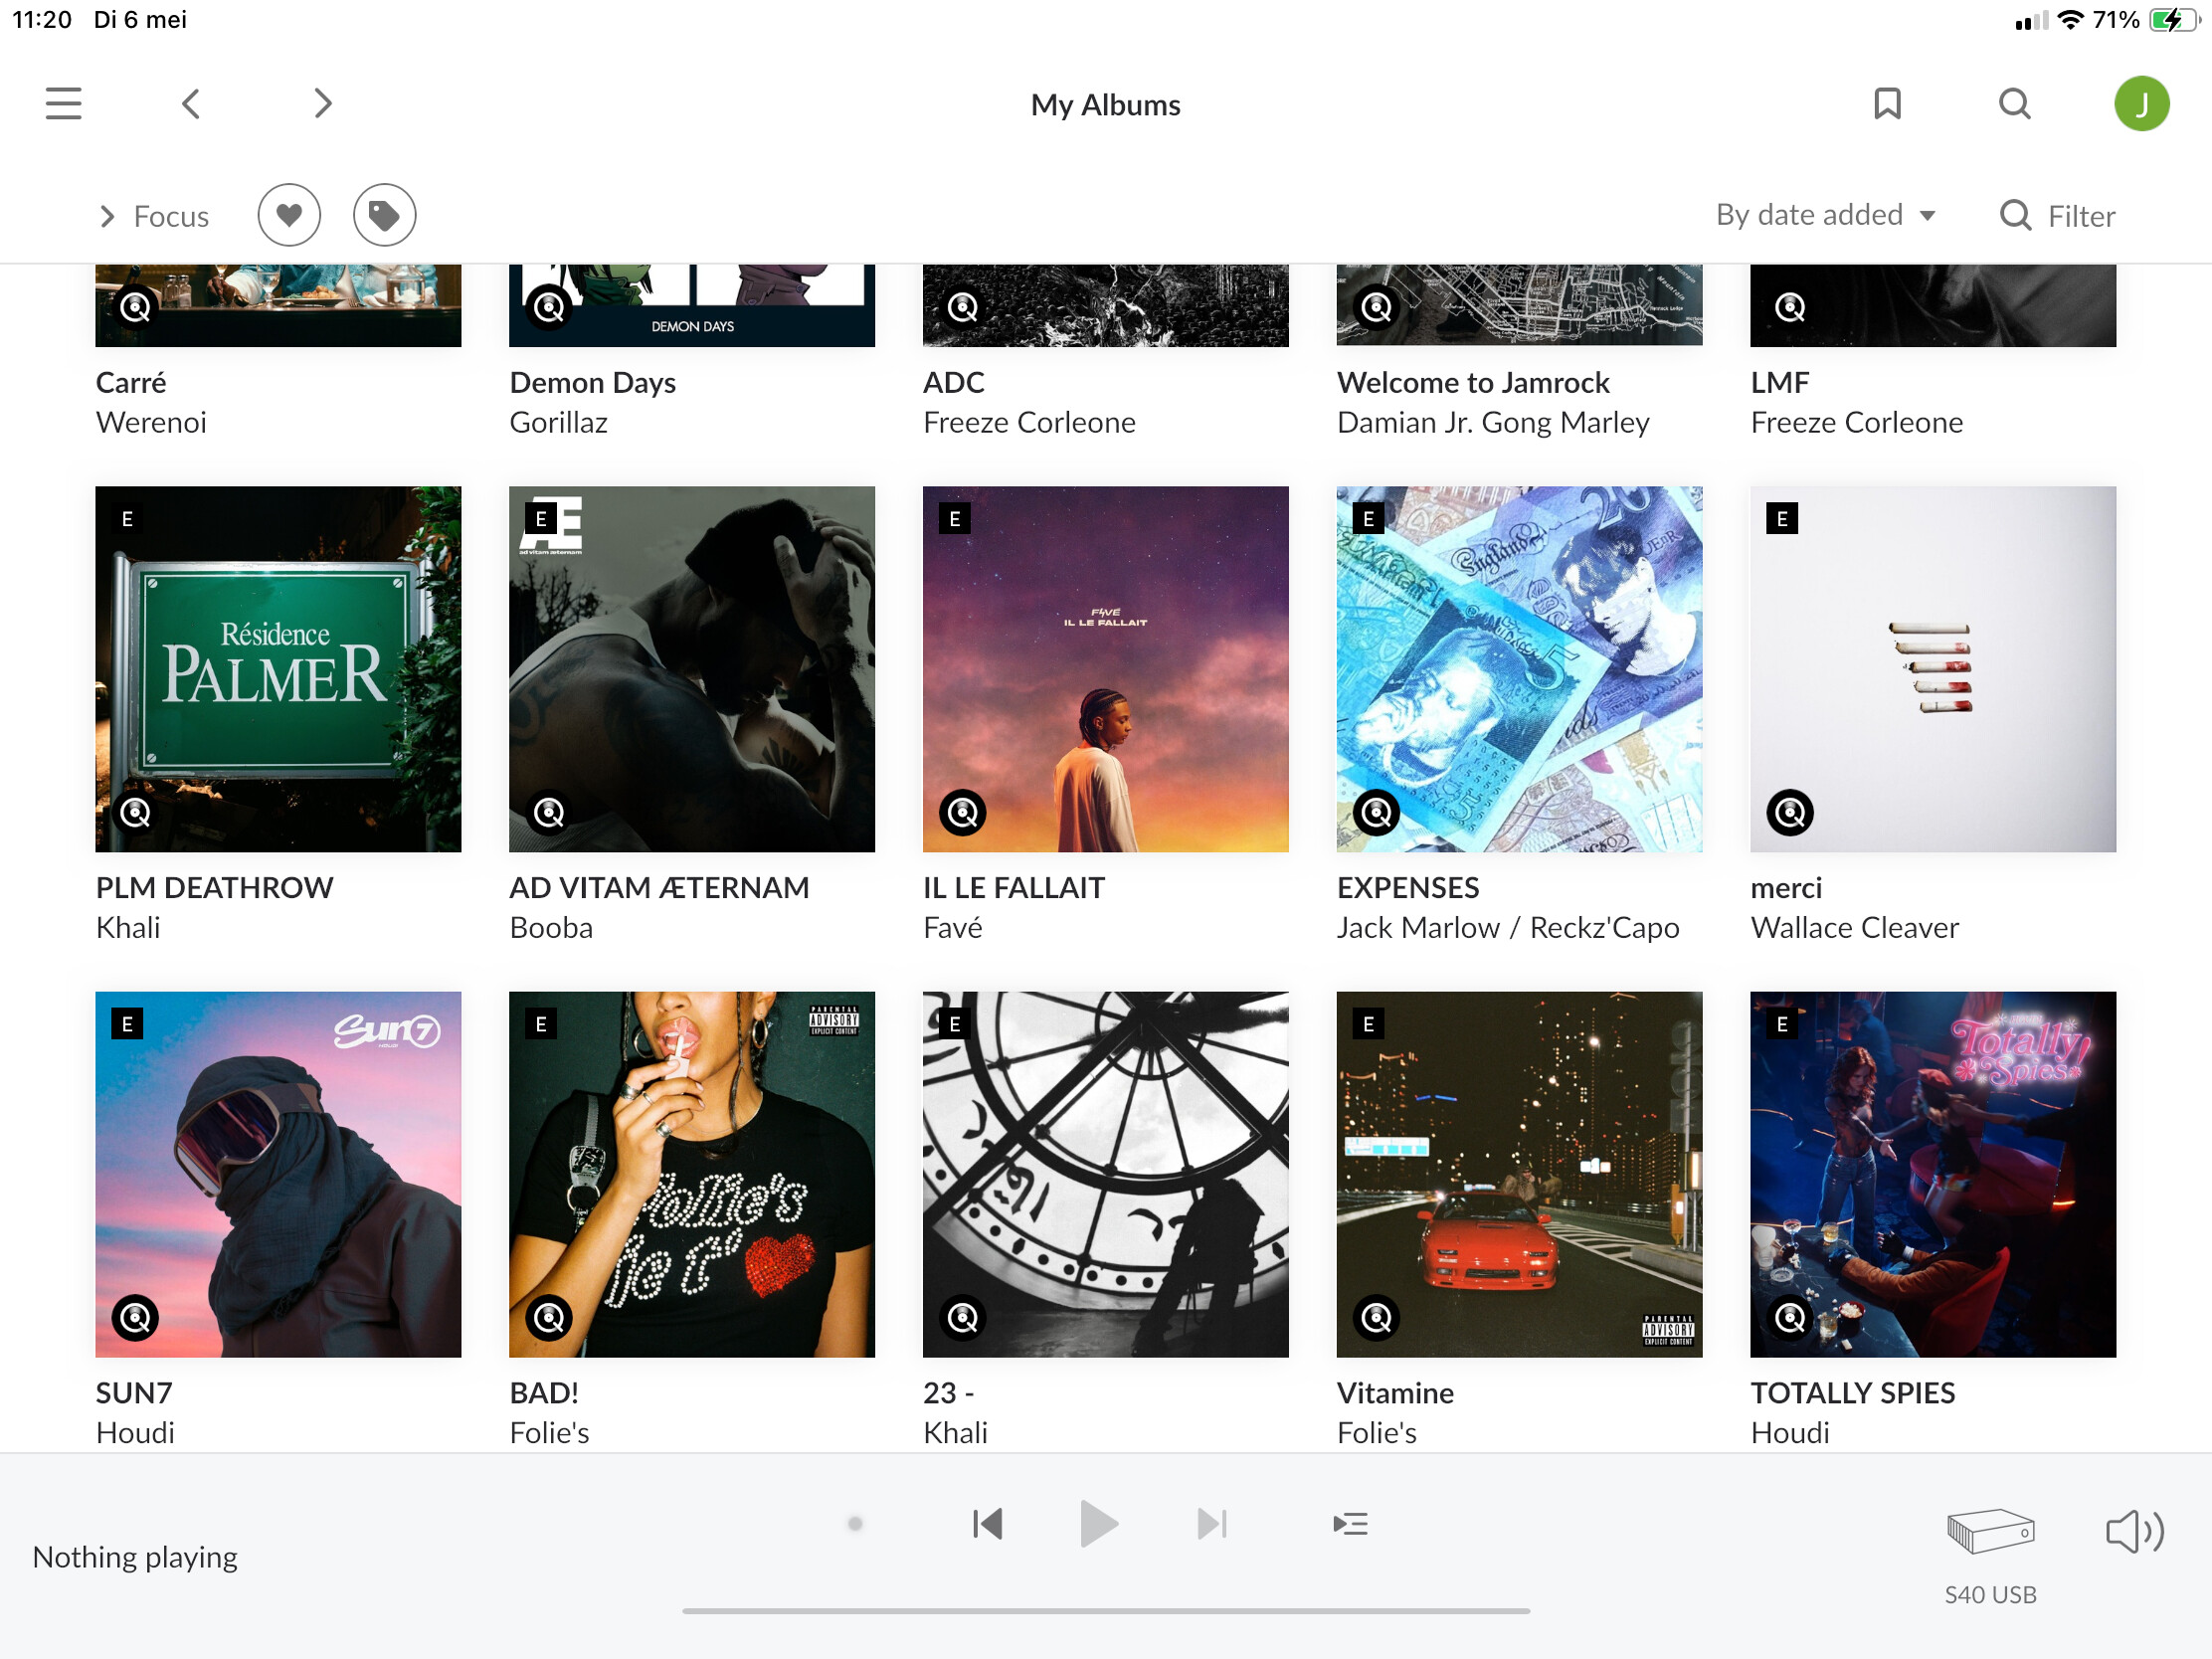
Task: Open the green J profile avatar
Action: pyautogui.click(x=2141, y=104)
